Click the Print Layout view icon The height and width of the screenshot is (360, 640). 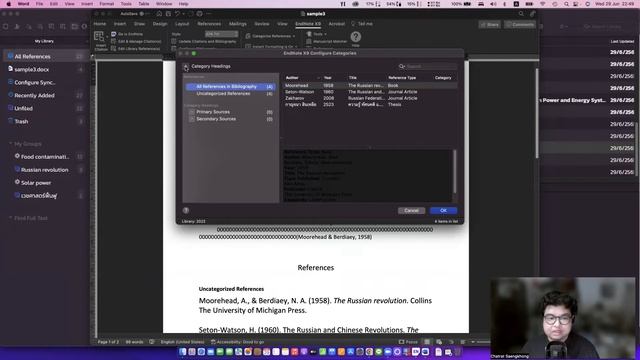tap(427, 342)
